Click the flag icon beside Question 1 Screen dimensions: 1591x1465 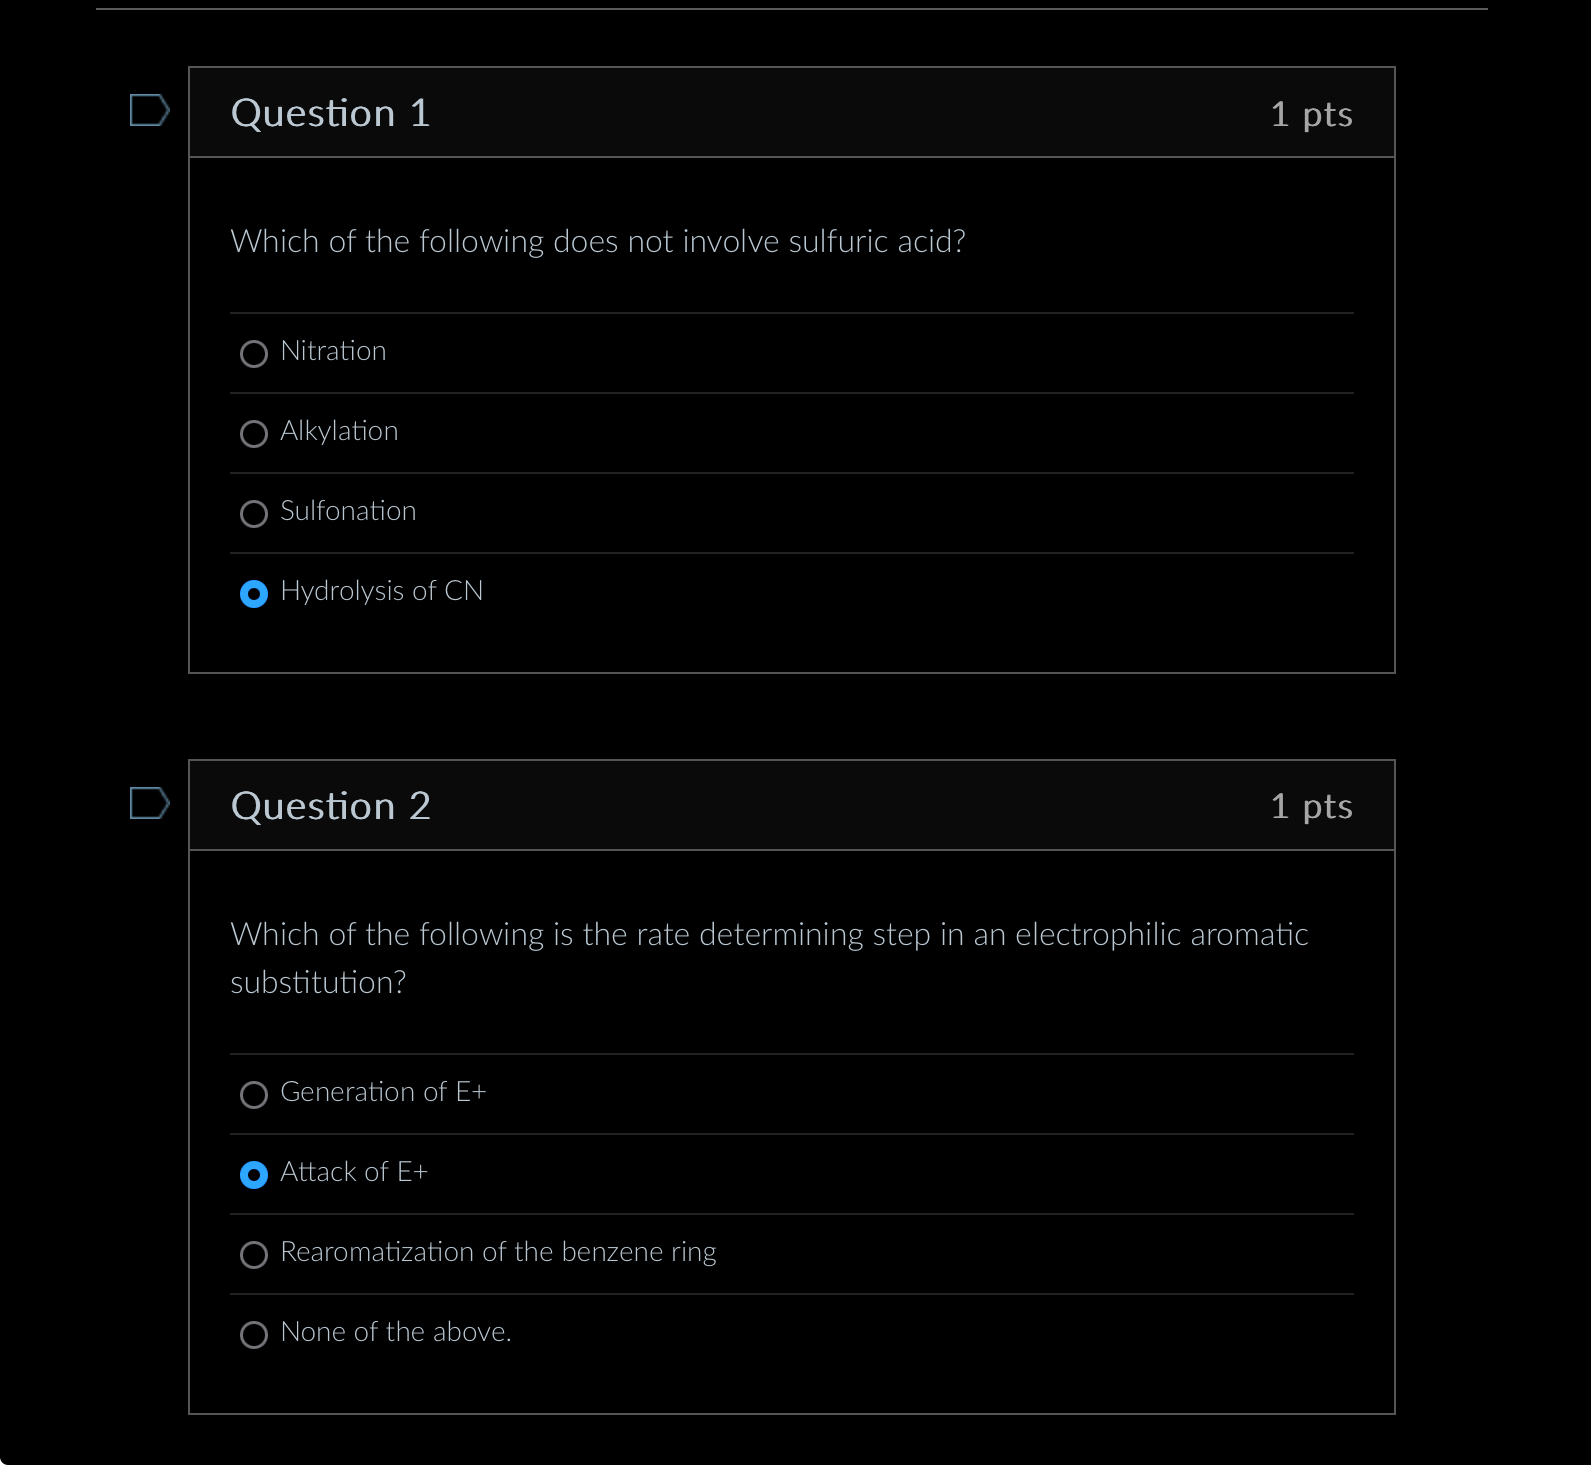pyautogui.click(x=150, y=112)
